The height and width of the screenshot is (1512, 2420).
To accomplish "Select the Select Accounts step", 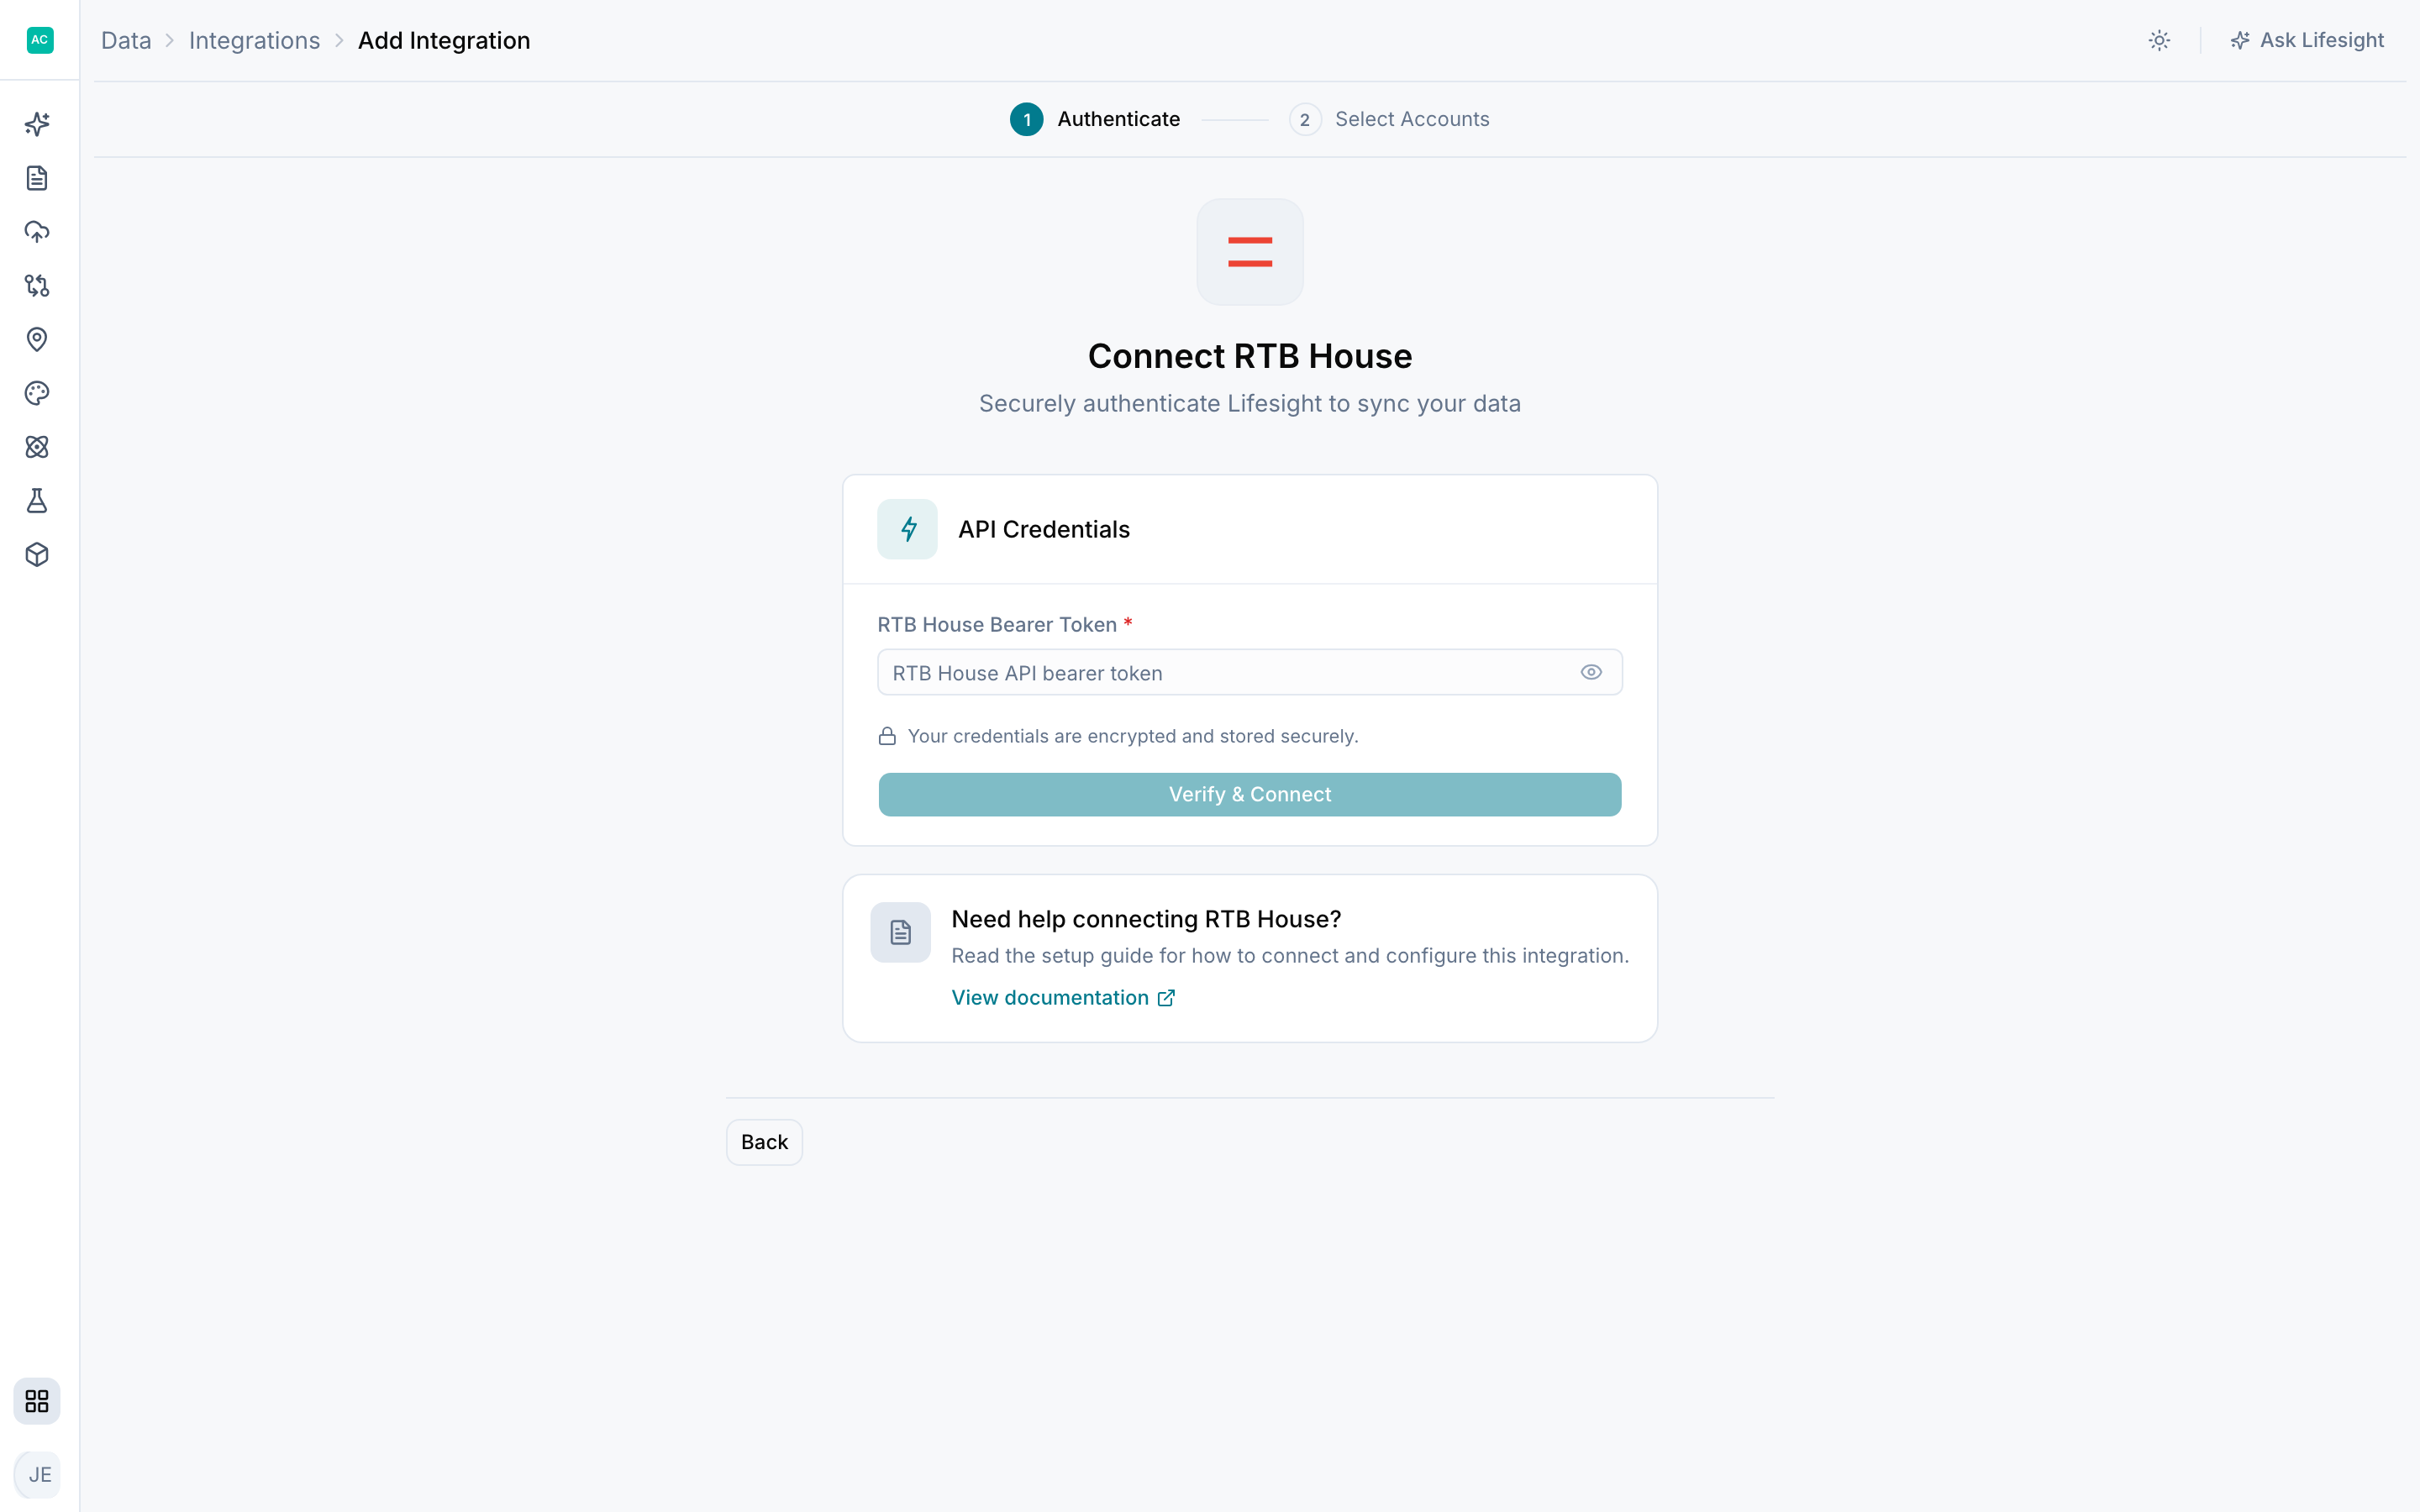I will 1389,119.
